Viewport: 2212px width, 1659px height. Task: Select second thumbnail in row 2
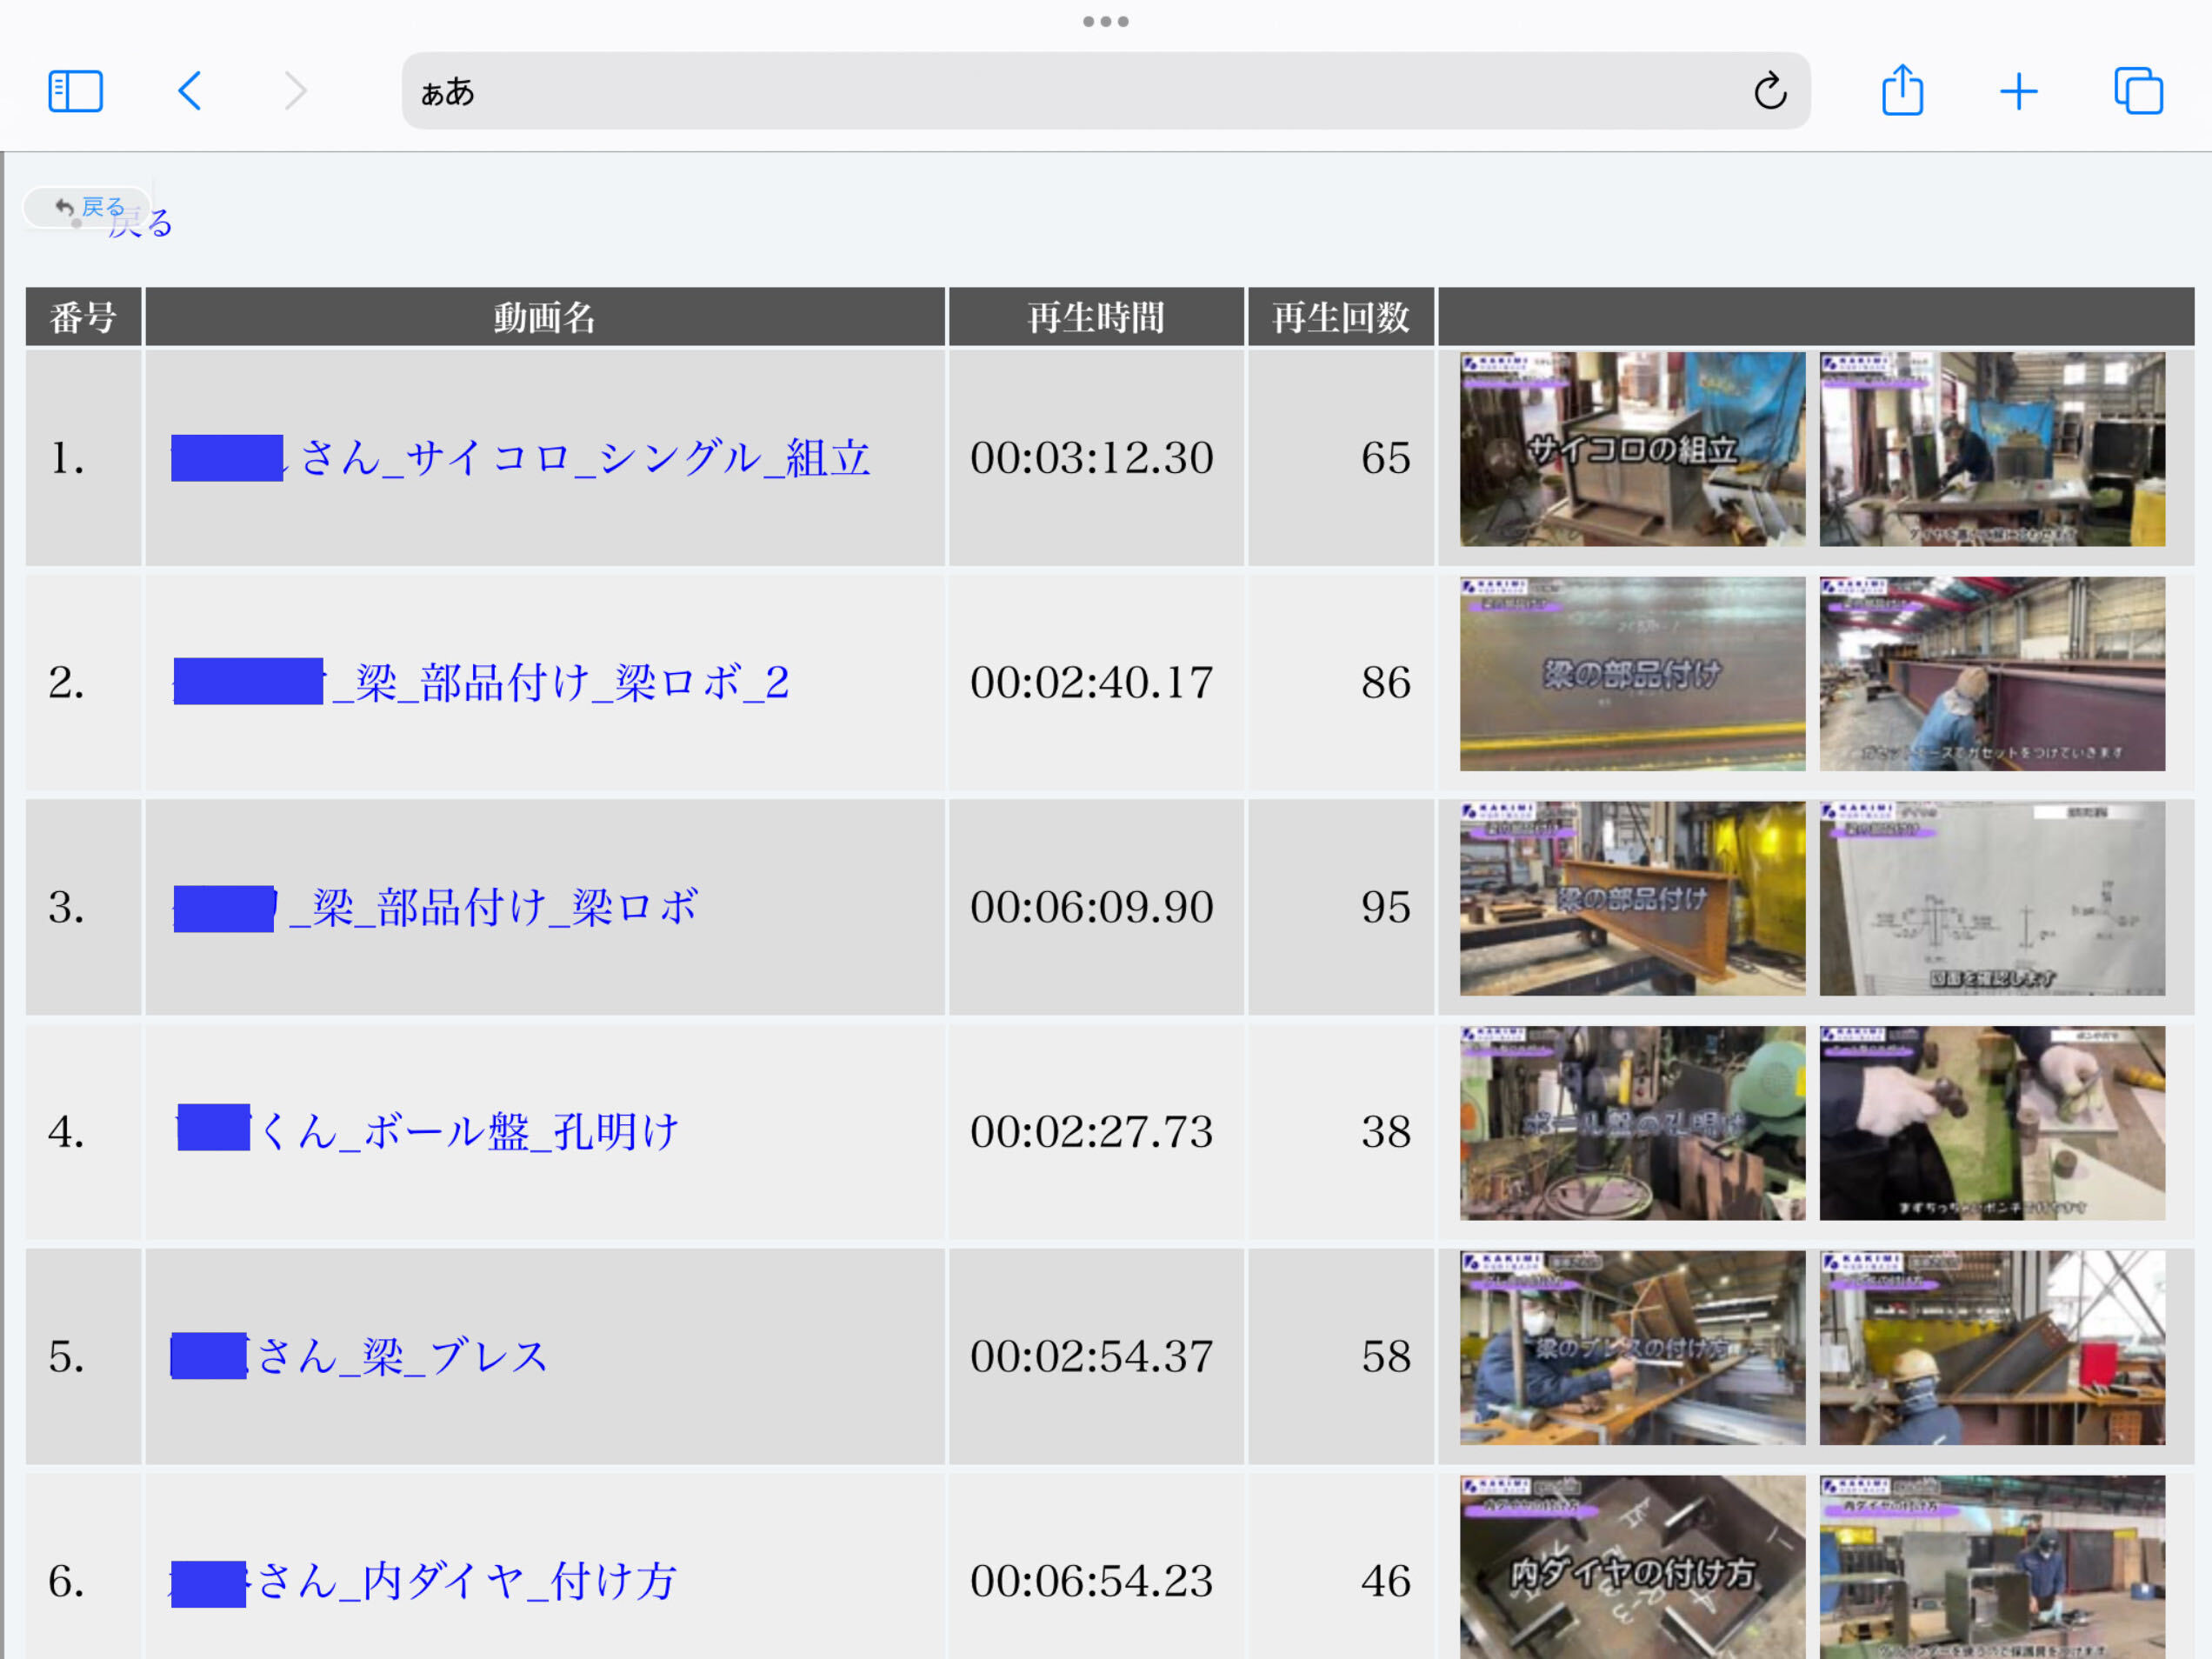click(x=1992, y=673)
